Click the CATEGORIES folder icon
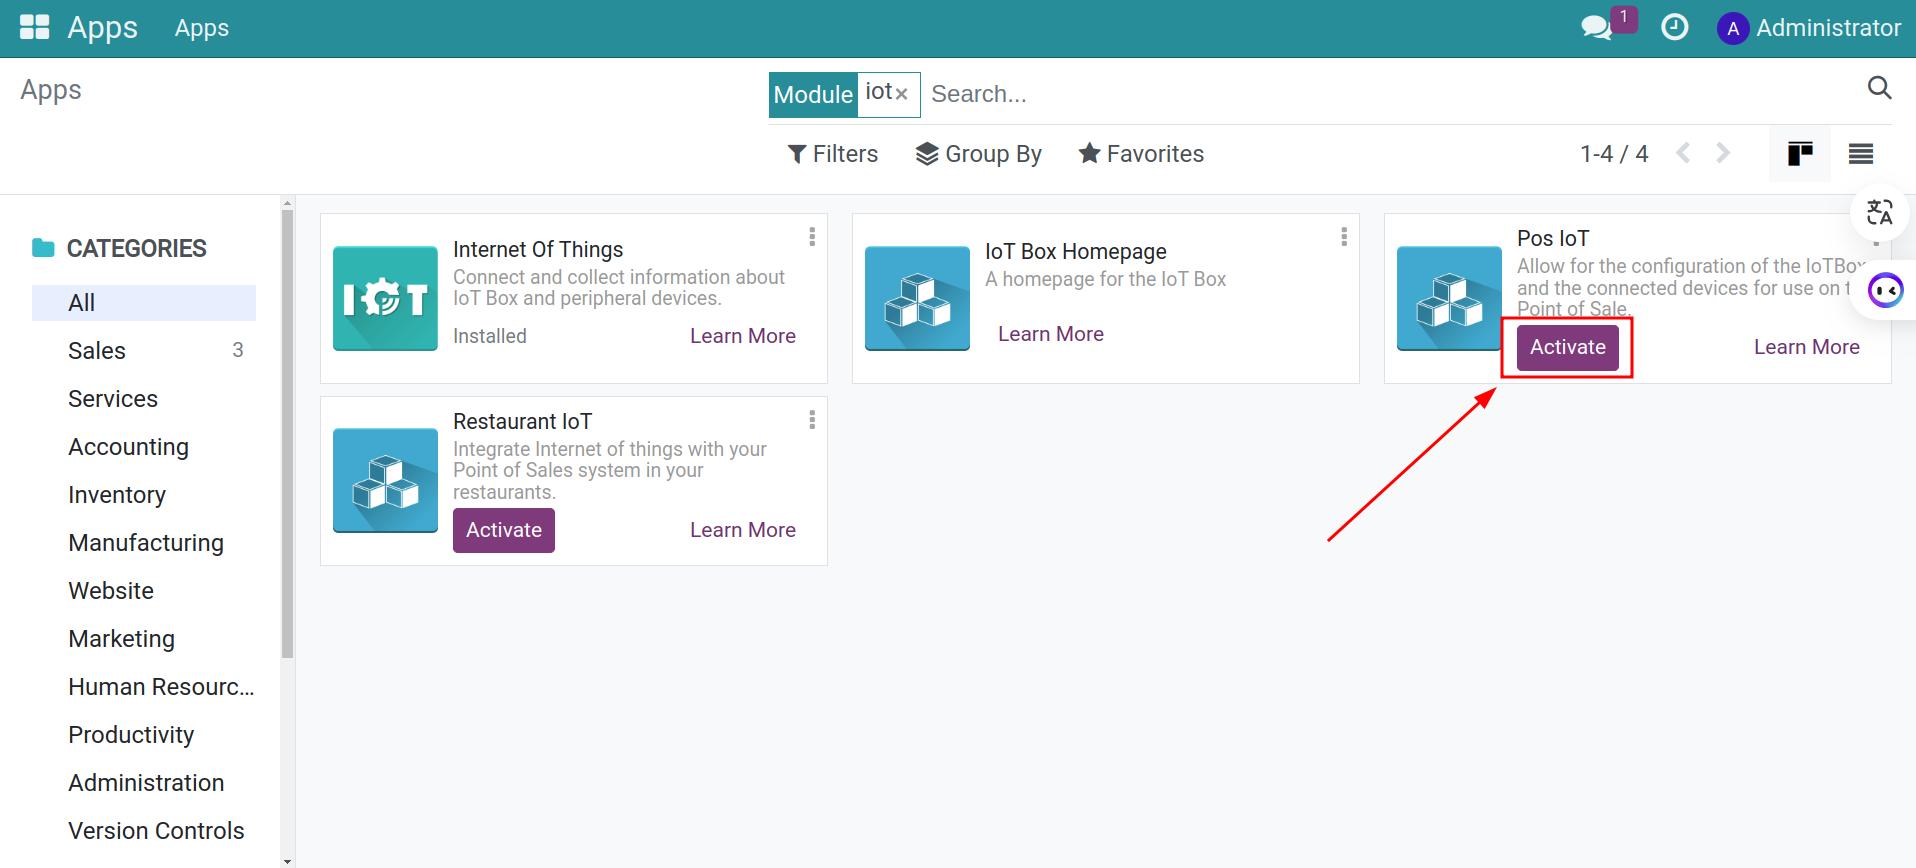The image size is (1916, 868). point(43,248)
